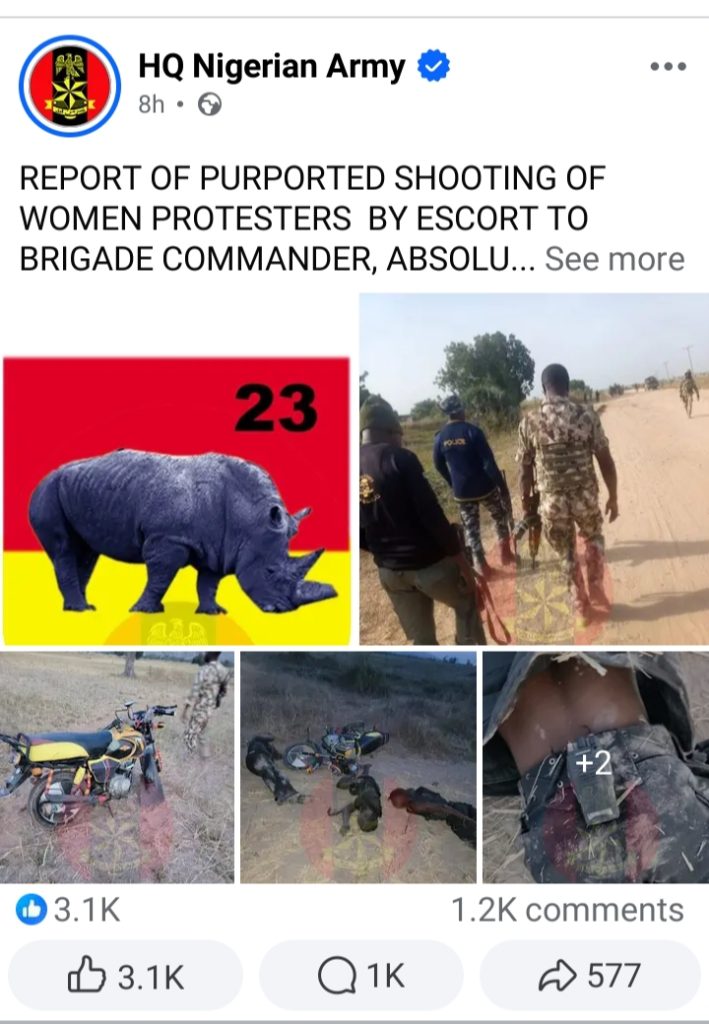Click the comment bubble 1K button
The width and height of the screenshot is (709, 1024).
(x=361, y=976)
